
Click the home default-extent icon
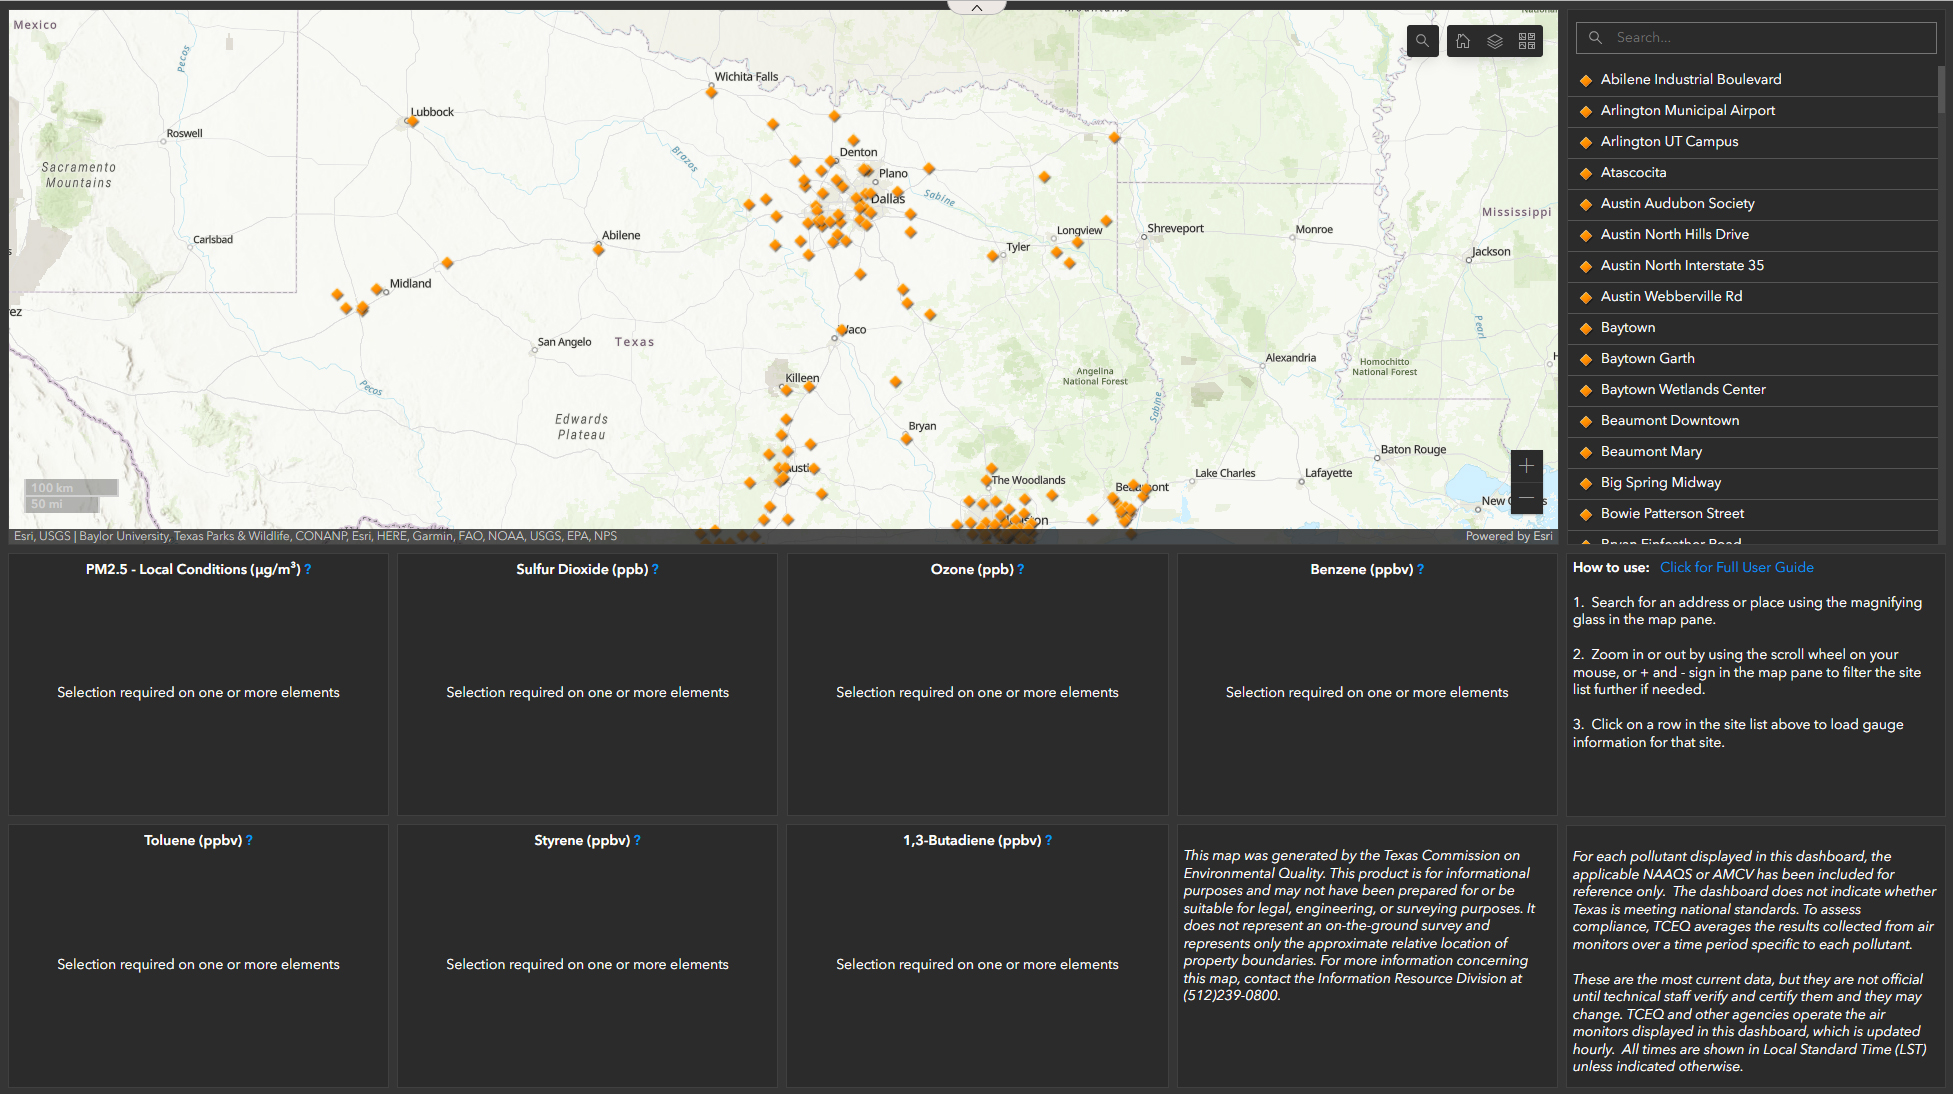click(x=1463, y=41)
